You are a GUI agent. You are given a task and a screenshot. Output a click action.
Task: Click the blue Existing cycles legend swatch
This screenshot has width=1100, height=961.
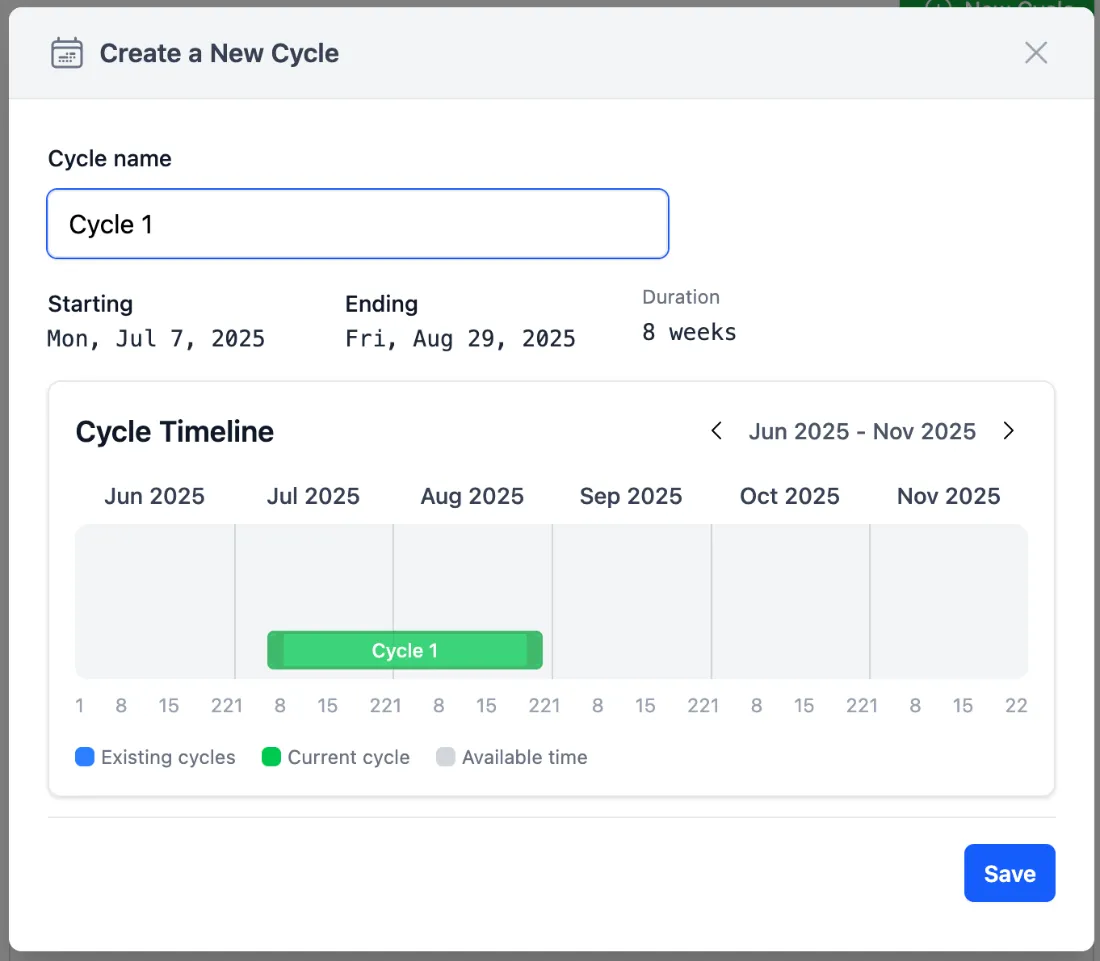pos(84,757)
